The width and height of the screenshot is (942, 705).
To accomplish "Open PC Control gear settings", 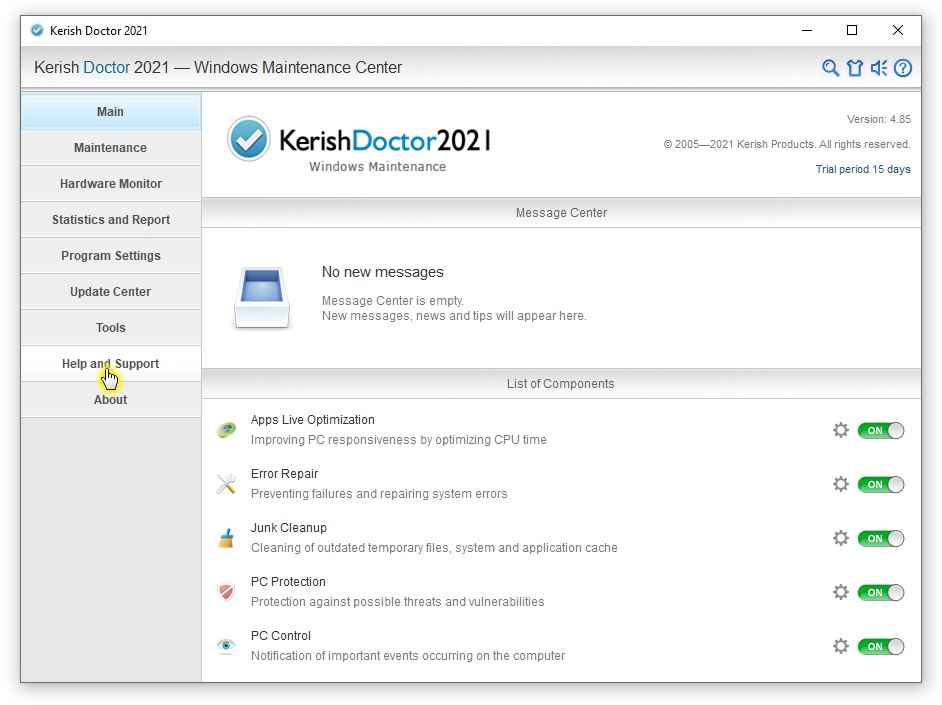I will [841, 646].
